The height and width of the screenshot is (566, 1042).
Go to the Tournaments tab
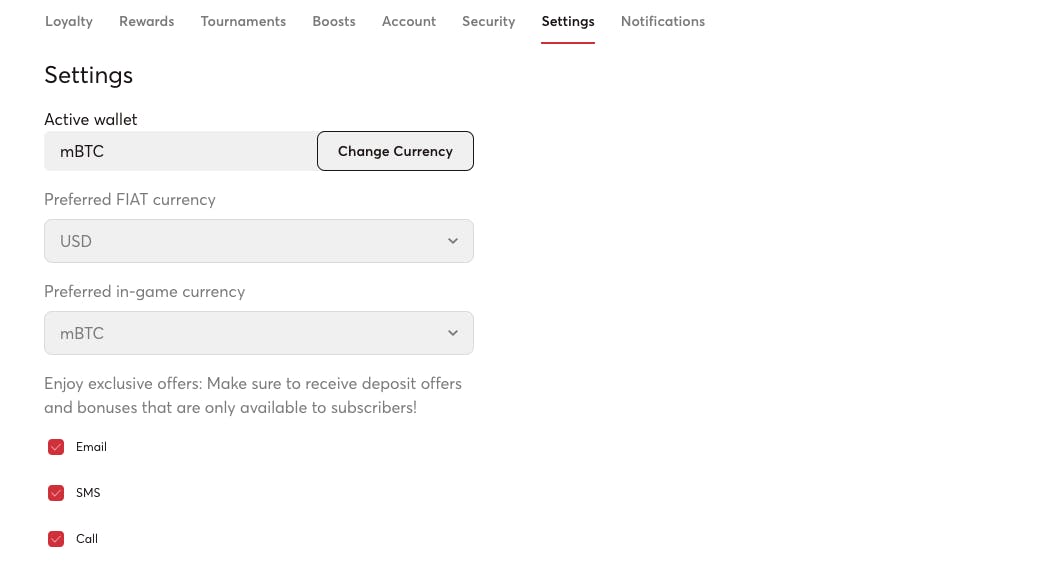click(x=243, y=21)
